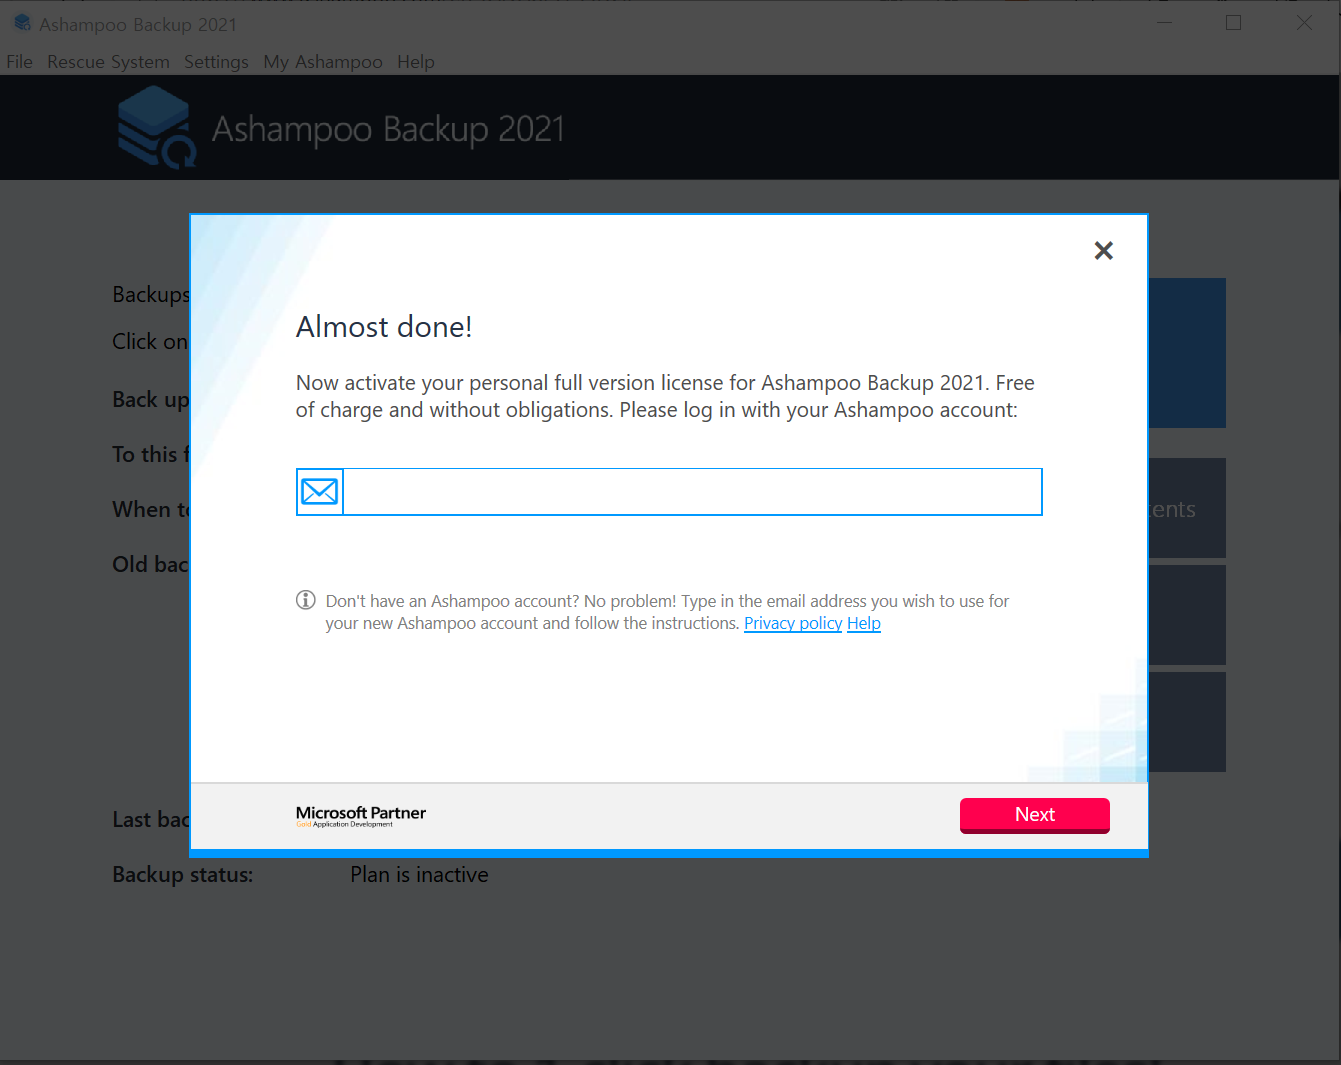Screen dimensions: 1341x1065
Task: Open the Rescue System menu
Action: click(108, 62)
